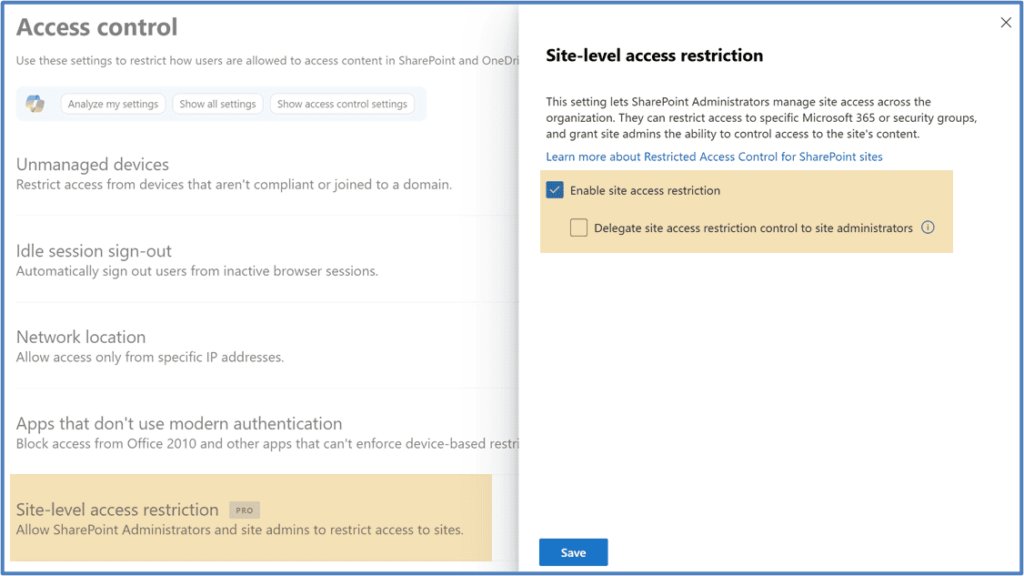
Task: Select Site-level access restriction setting
Action: (x=251, y=518)
